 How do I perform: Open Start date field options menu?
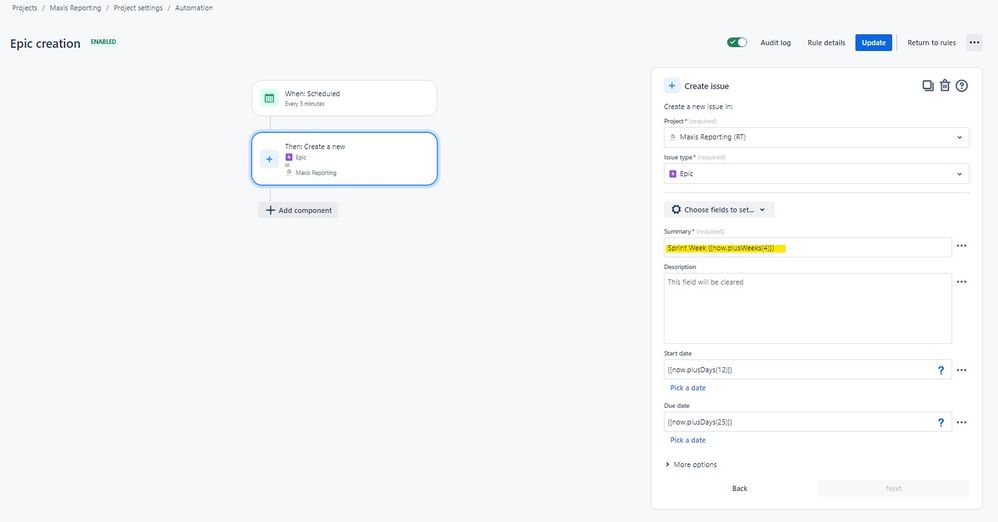[962, 370]
